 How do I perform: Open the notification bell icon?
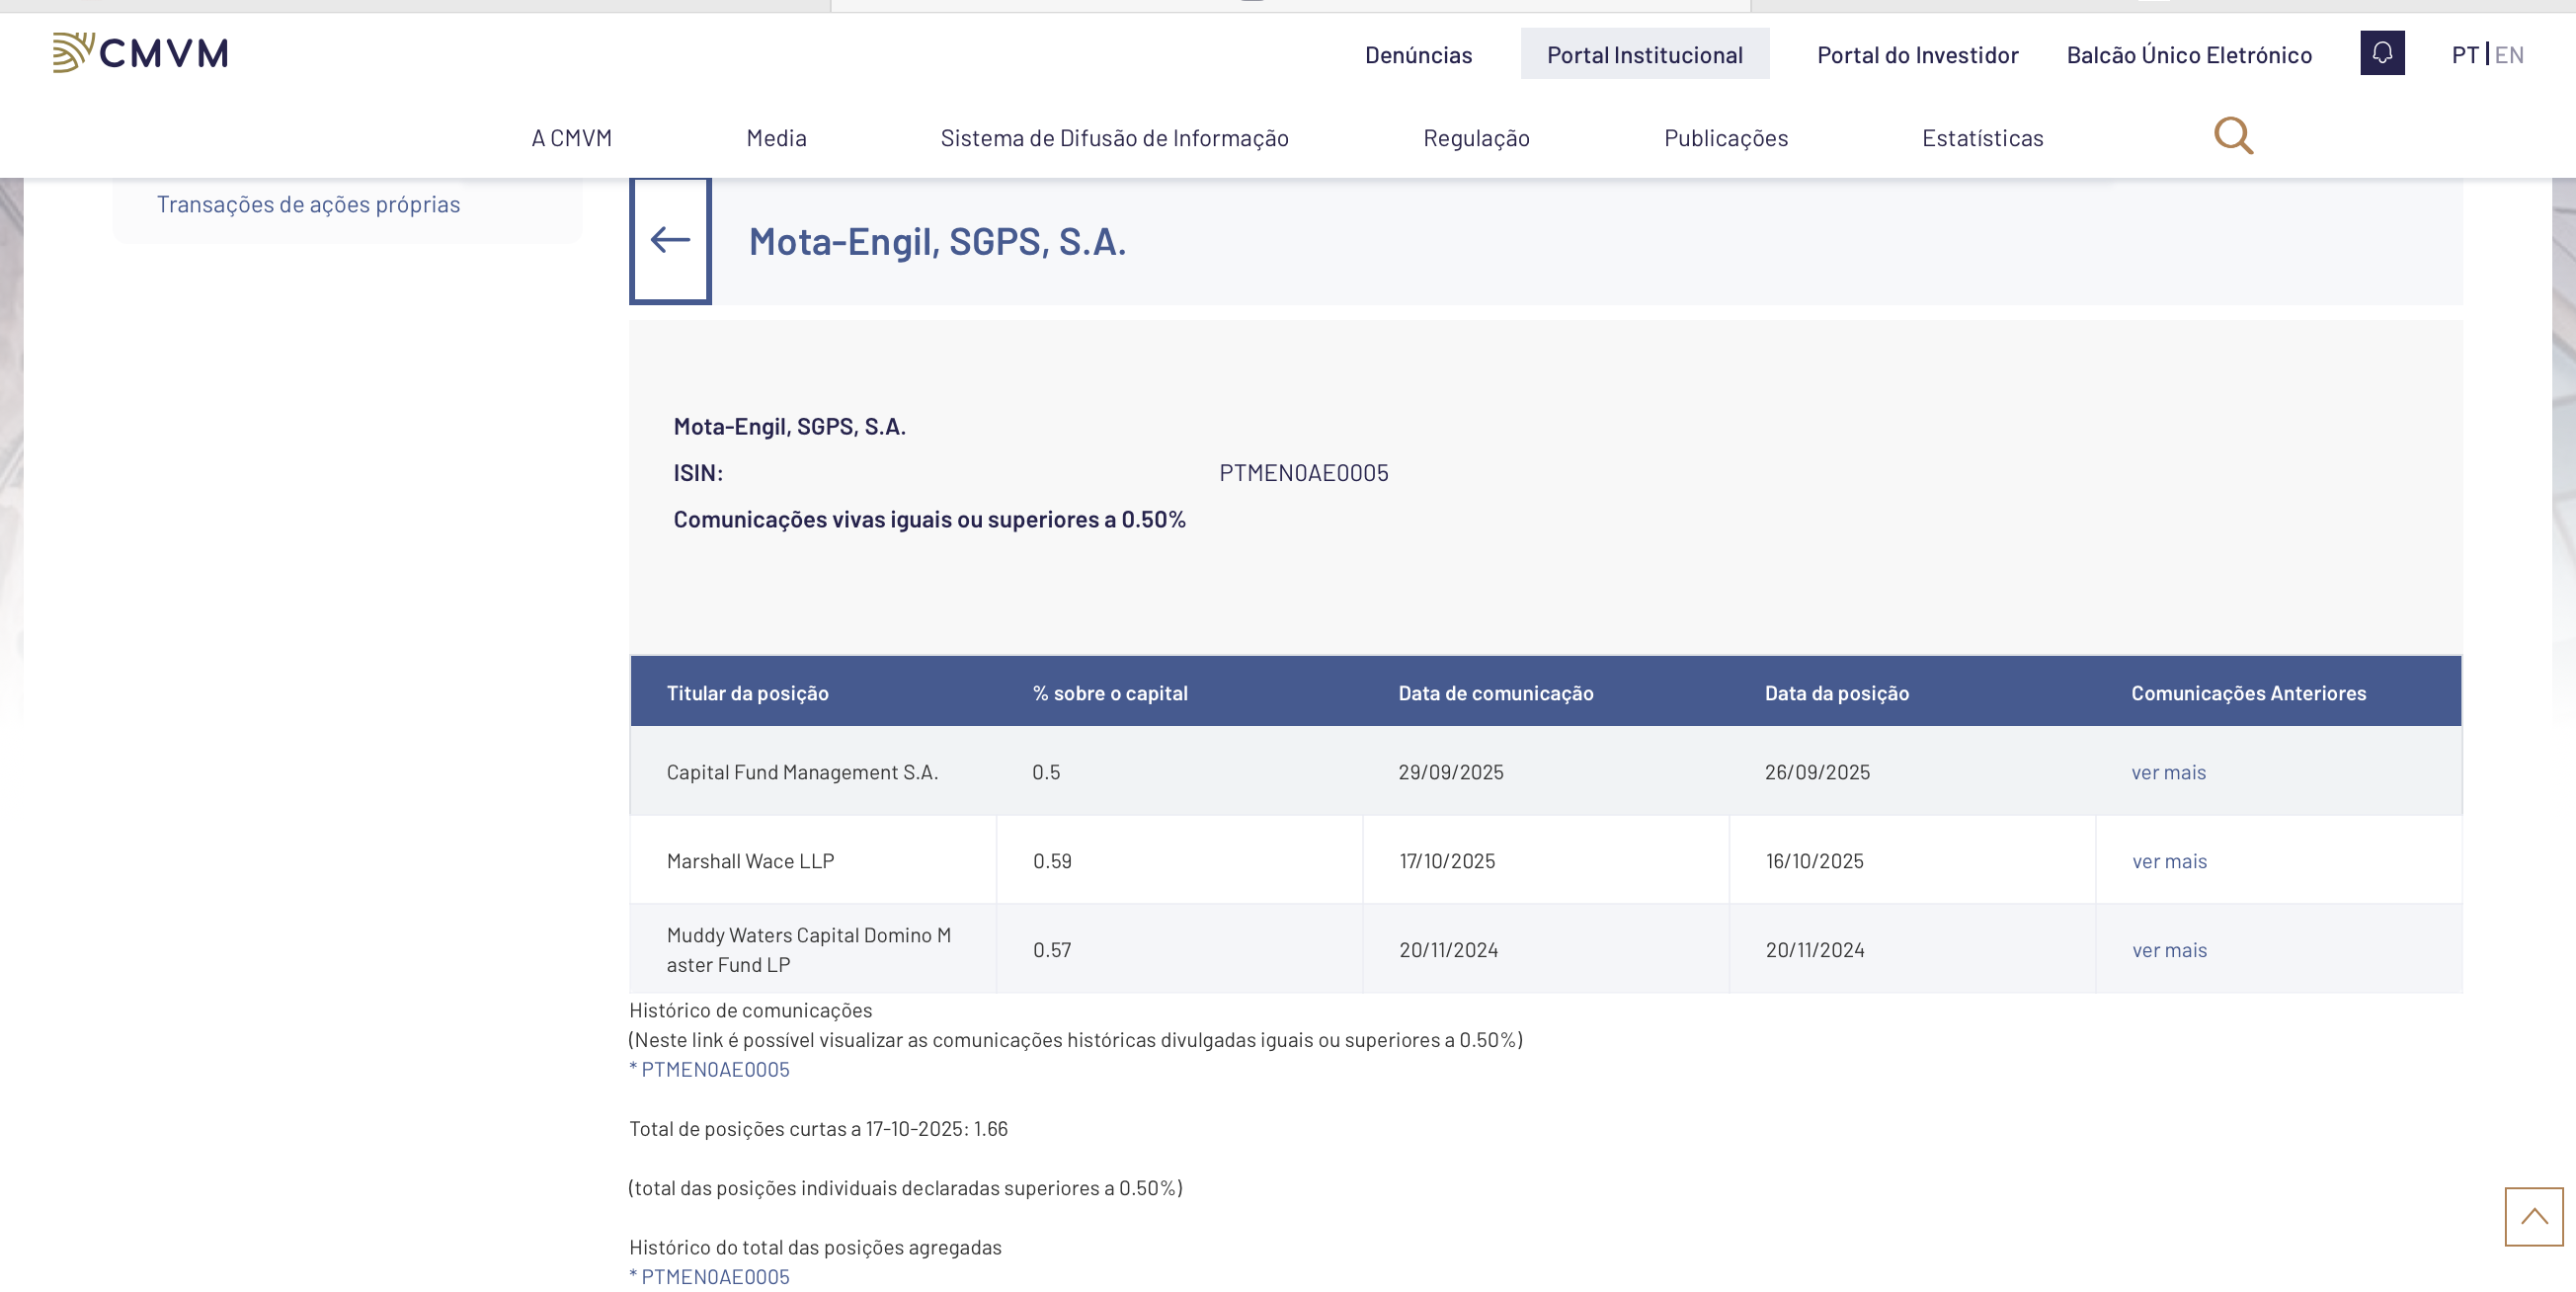[x=2382, y=53]
